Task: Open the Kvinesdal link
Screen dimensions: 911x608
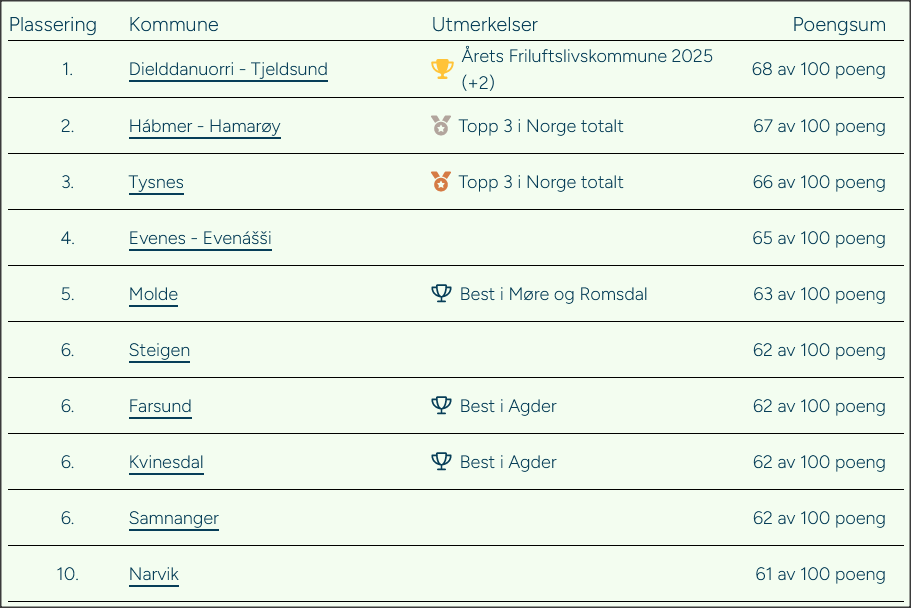Action: (x=166, y=462)
